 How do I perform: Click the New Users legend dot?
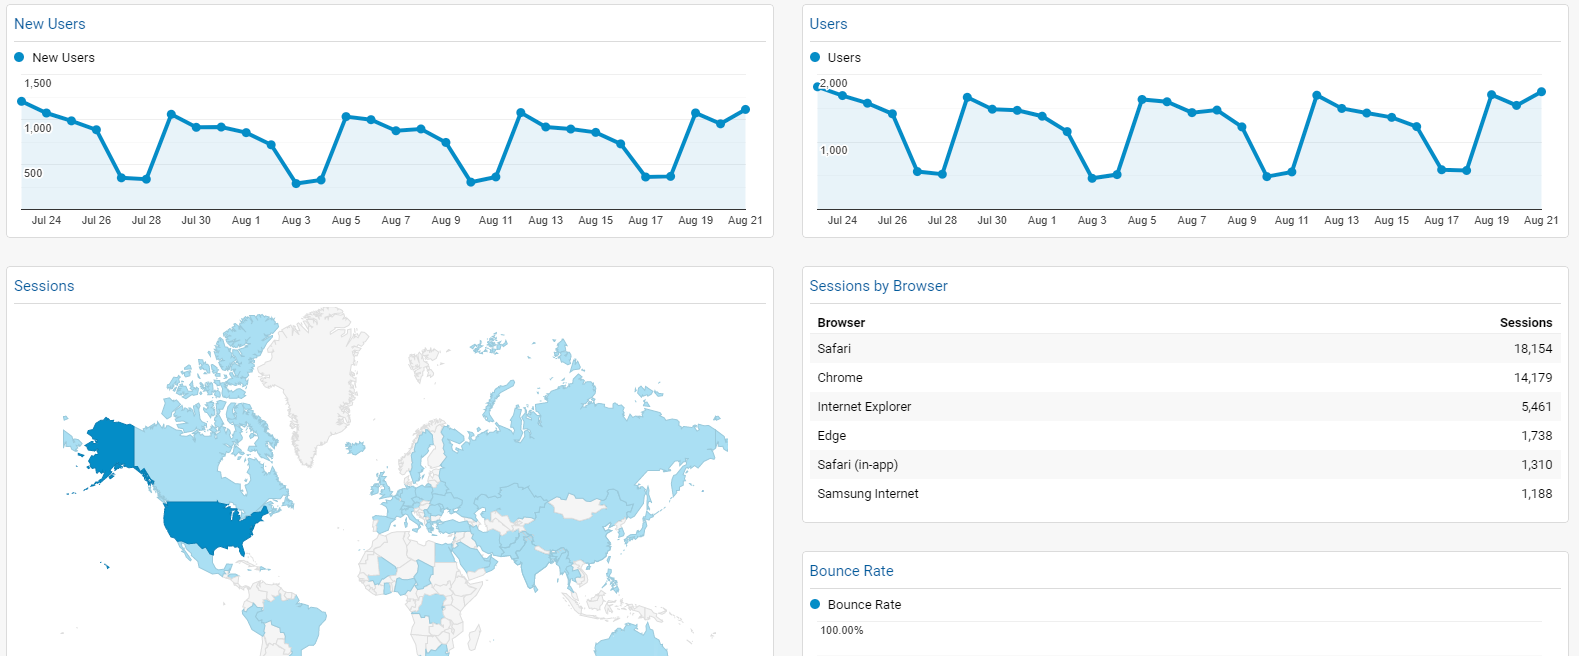click(x=19, y=57)
